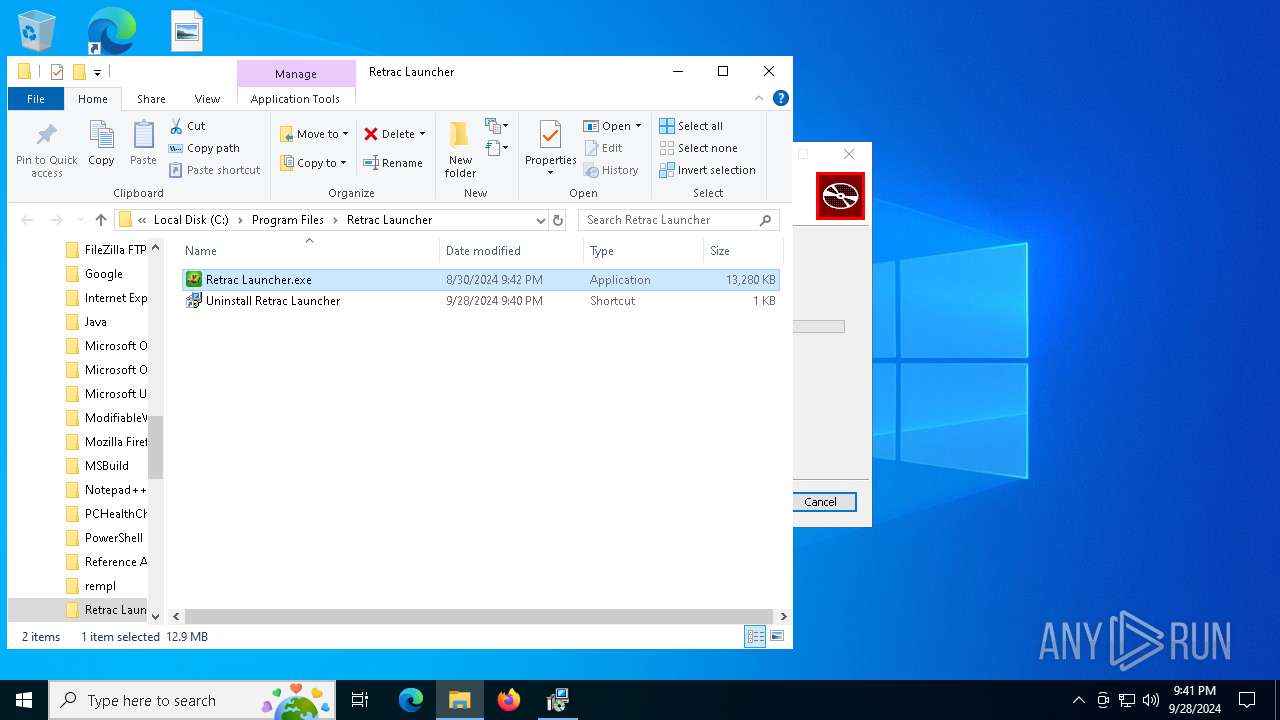Open the Windows Start menu
This screenshot has width=1280, height=720.
click(x=24, y=700)
